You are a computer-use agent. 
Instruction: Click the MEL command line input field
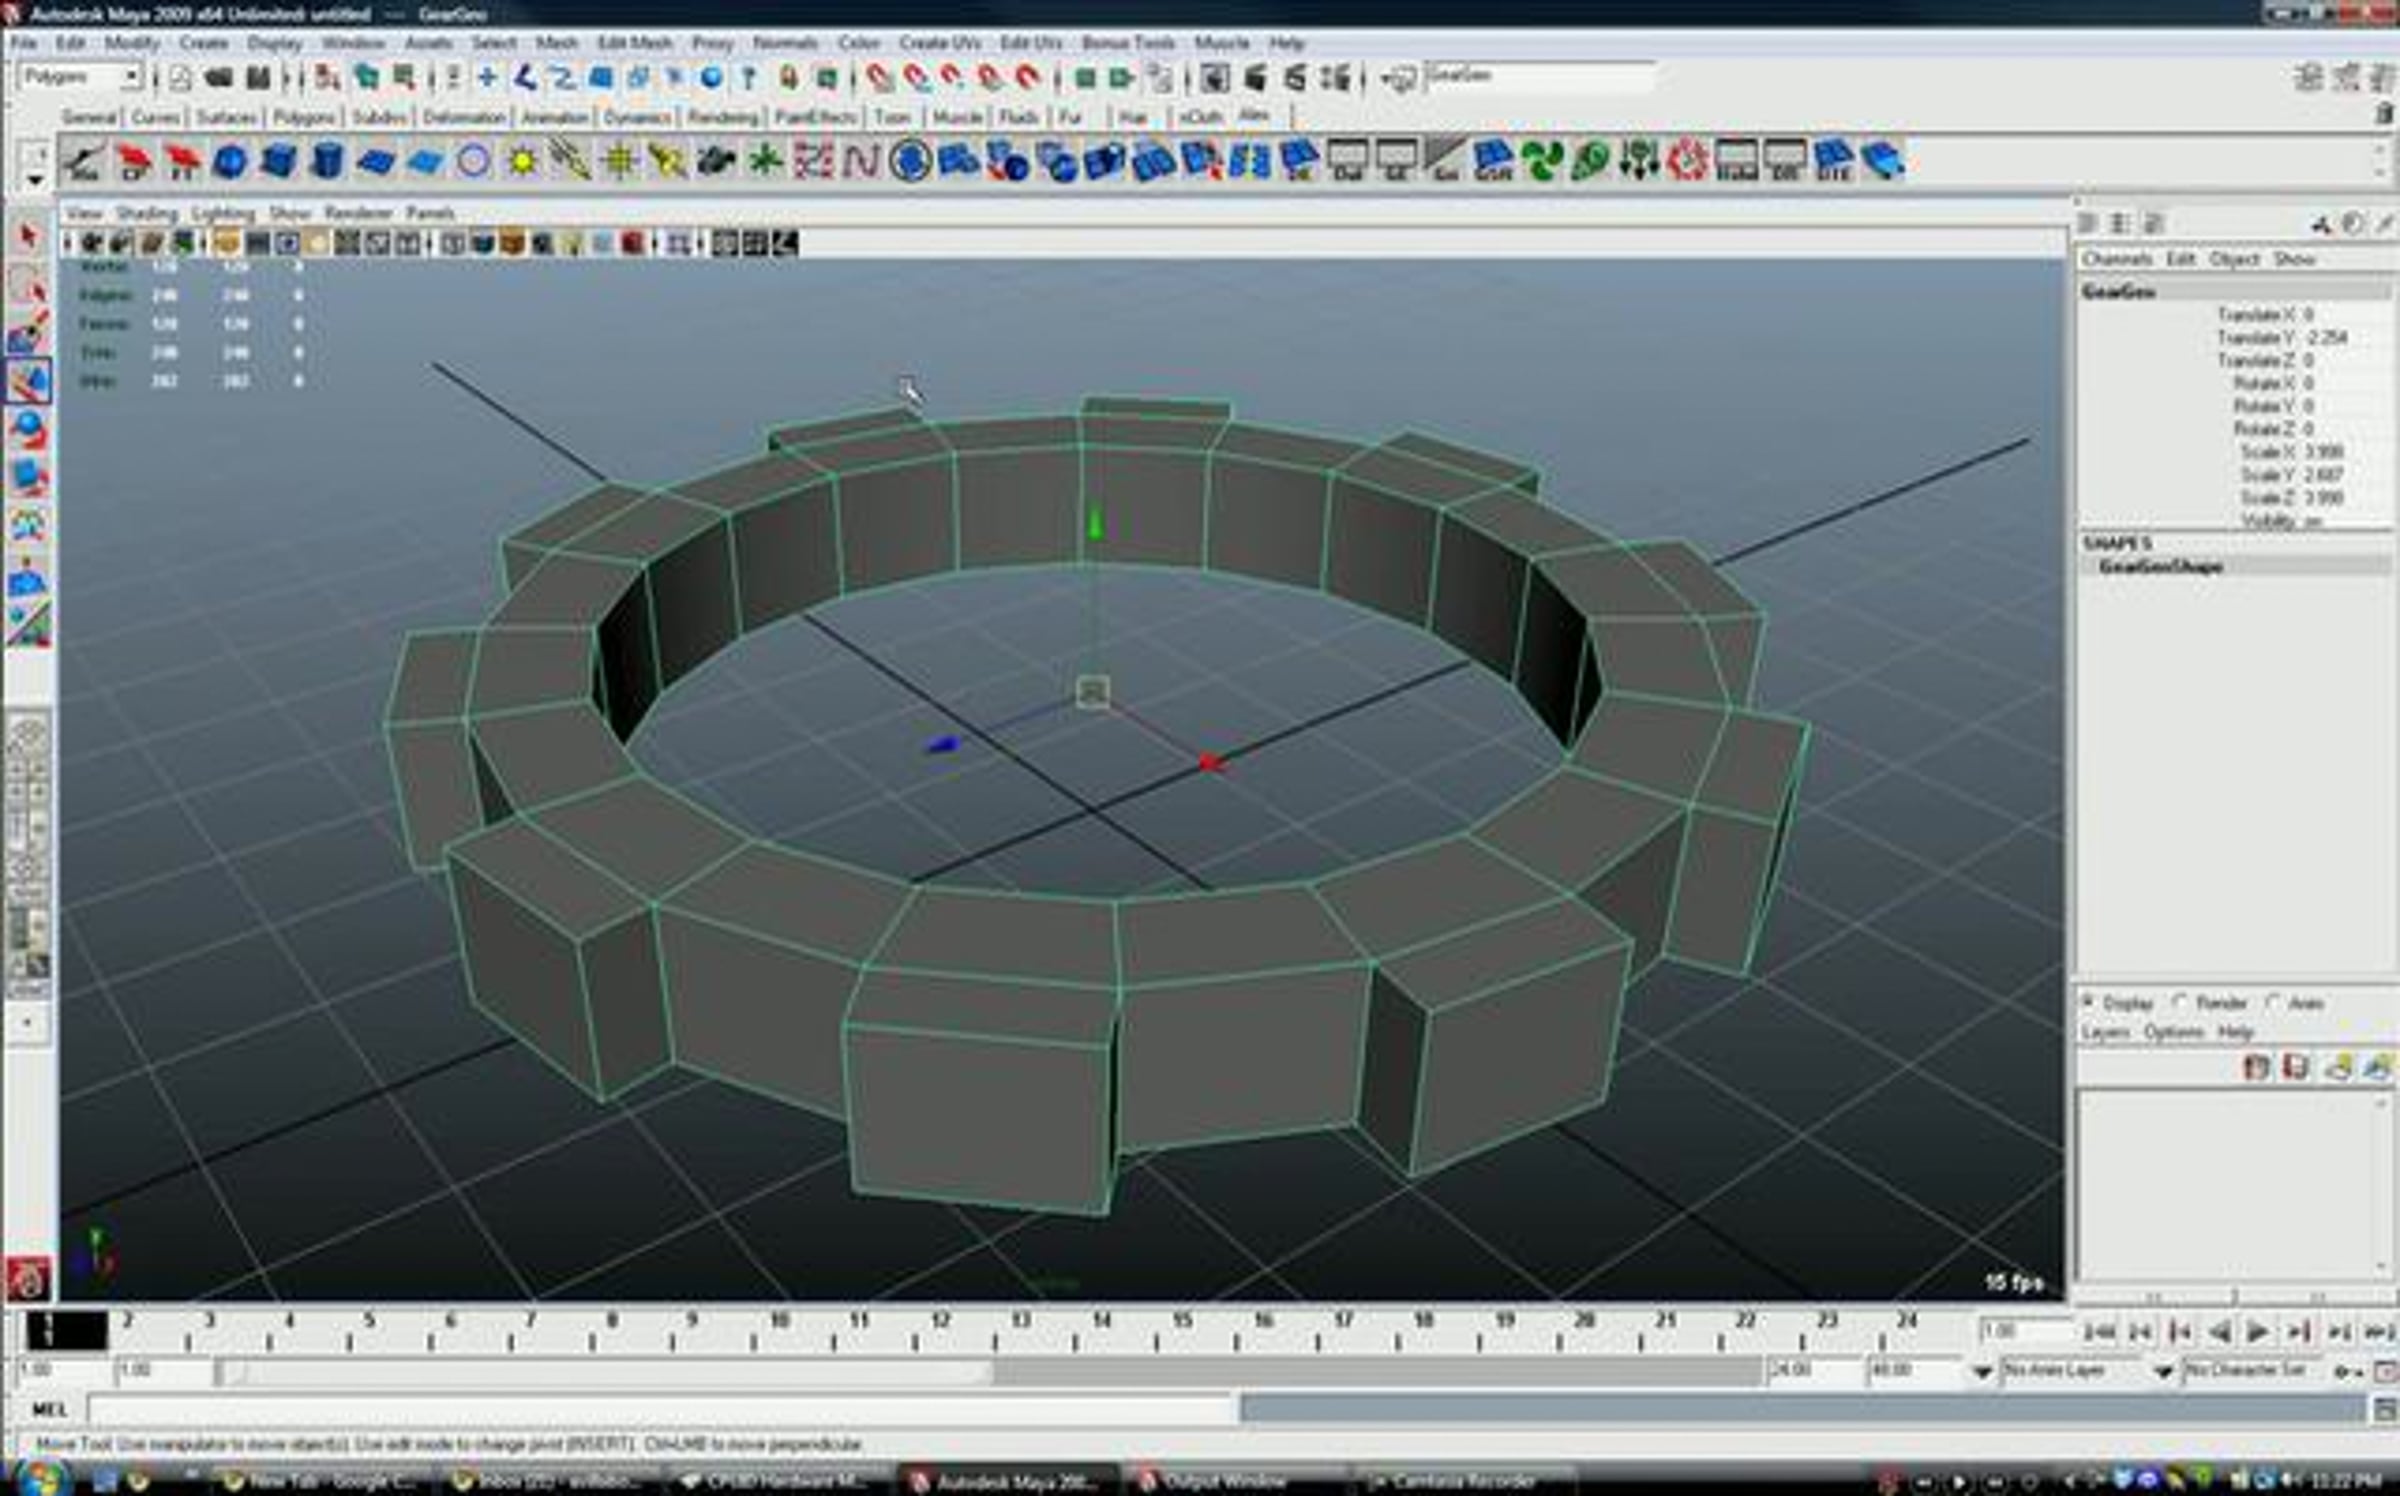coord(662,1410)
